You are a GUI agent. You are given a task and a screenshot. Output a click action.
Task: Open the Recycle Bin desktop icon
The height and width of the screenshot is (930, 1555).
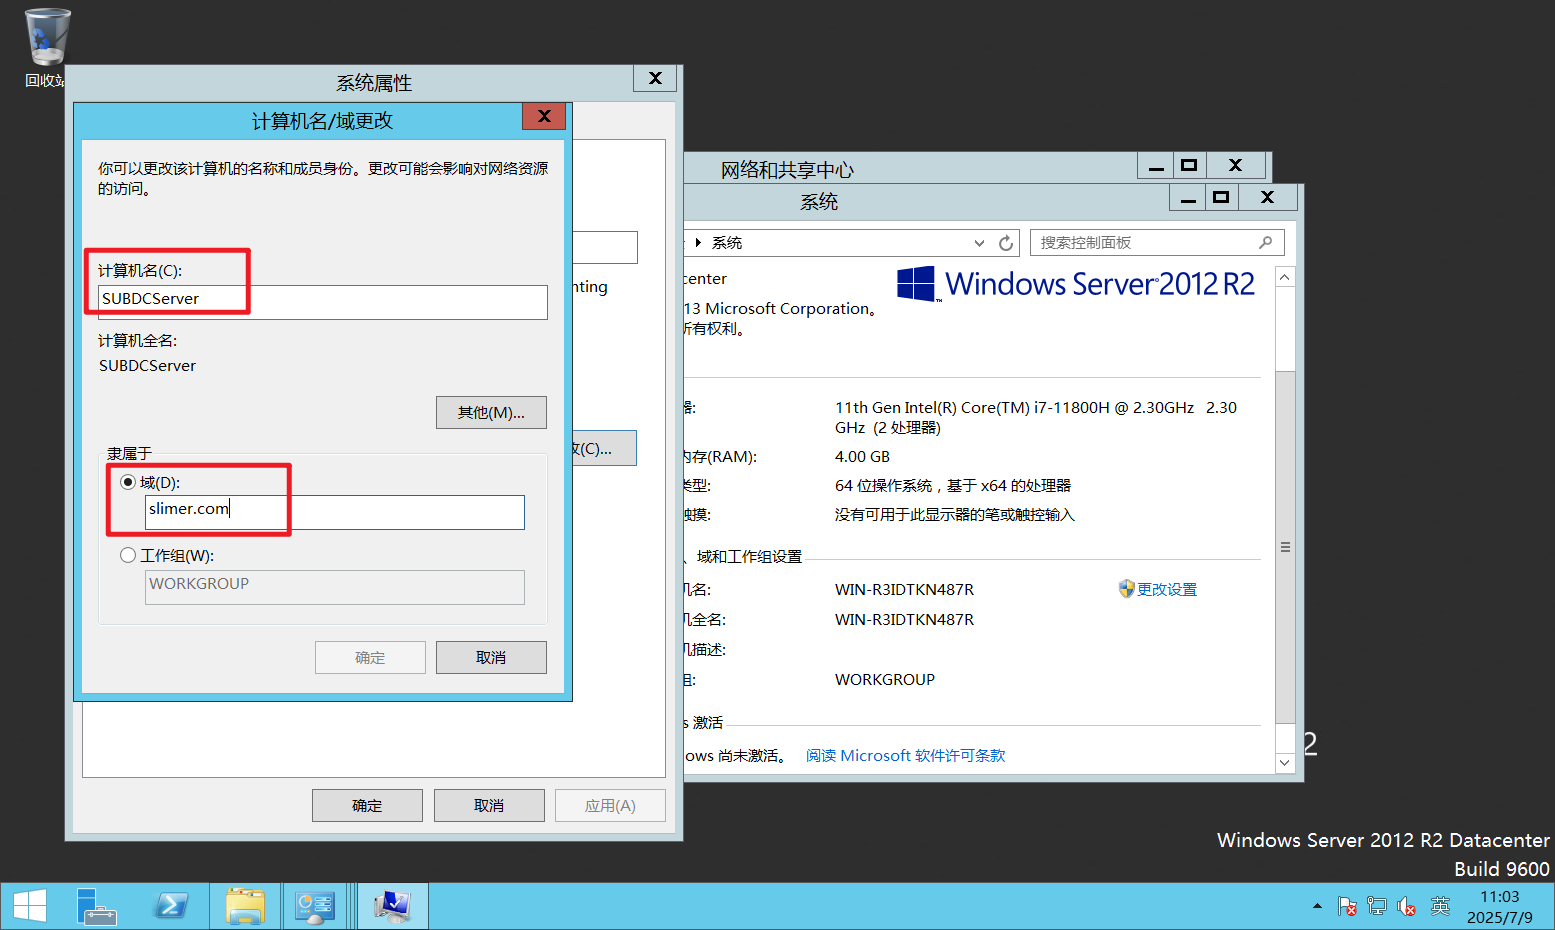pos(46,47)
